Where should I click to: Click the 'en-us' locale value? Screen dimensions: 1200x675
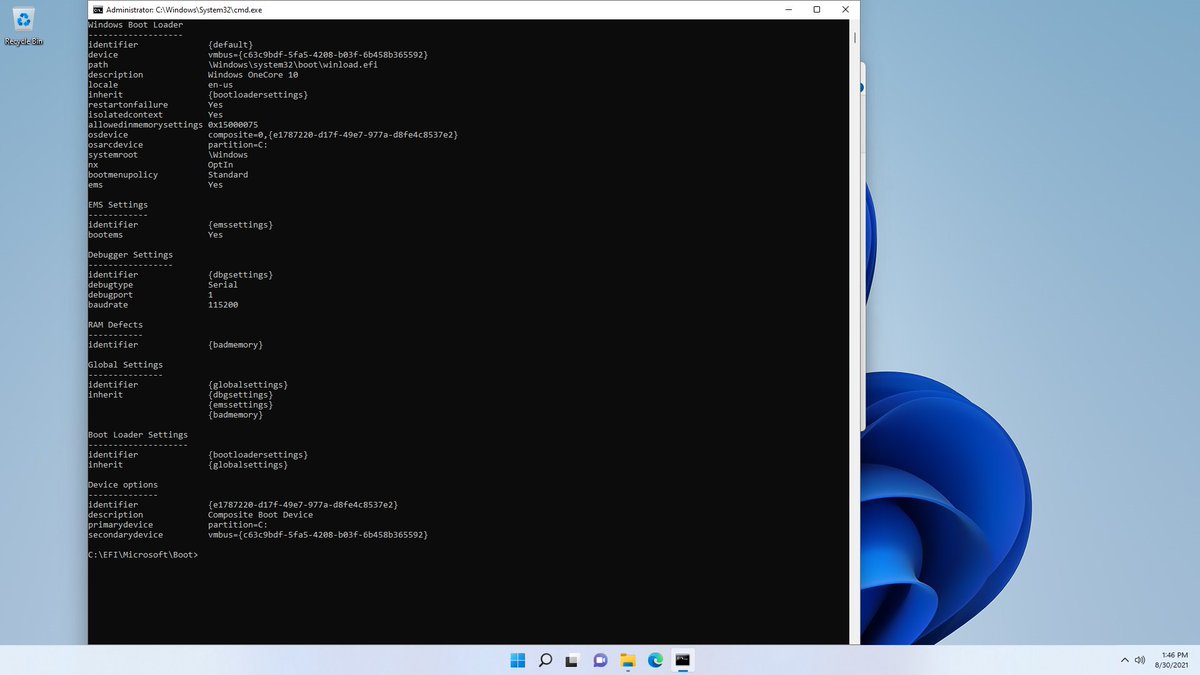coord(220,84)
